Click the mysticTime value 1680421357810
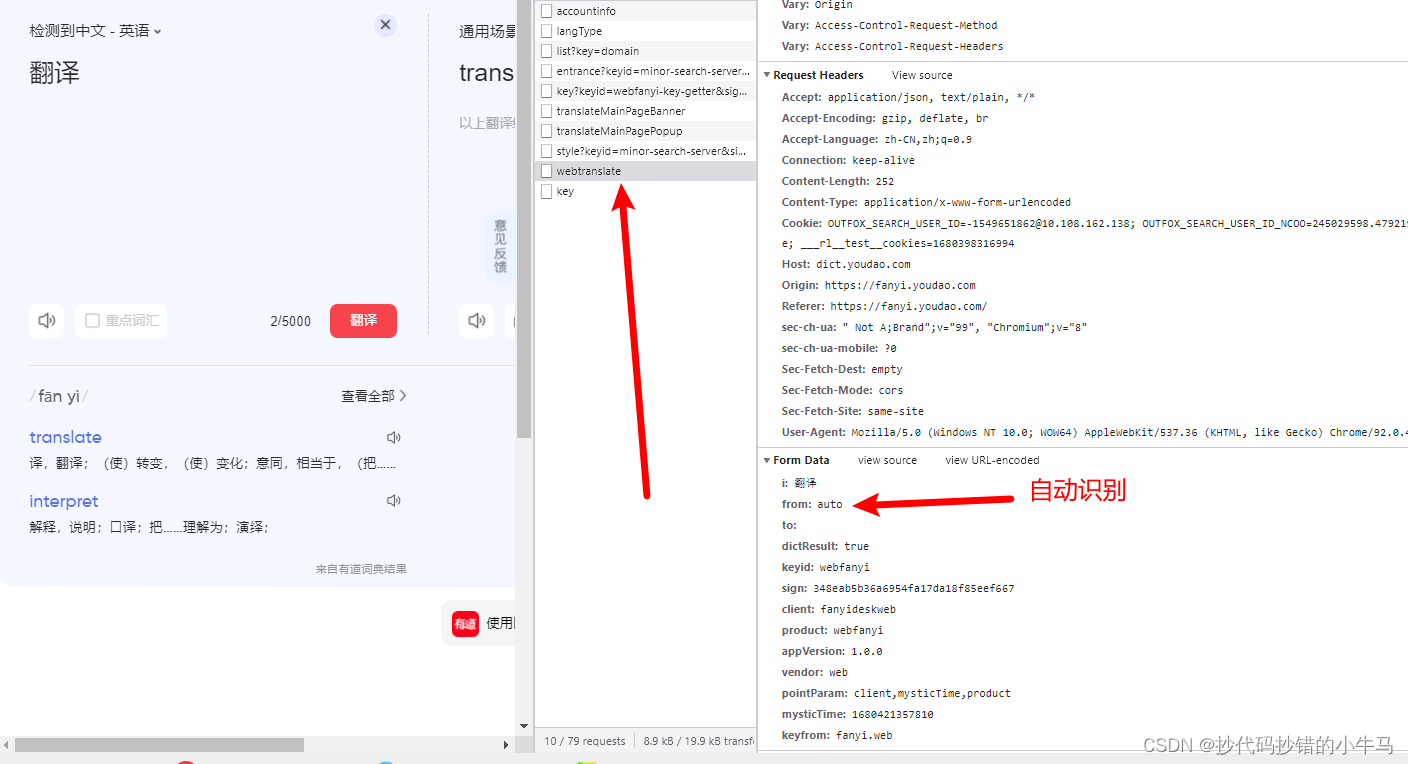Viewport: 1408px width, 764px height. [893, 714]
